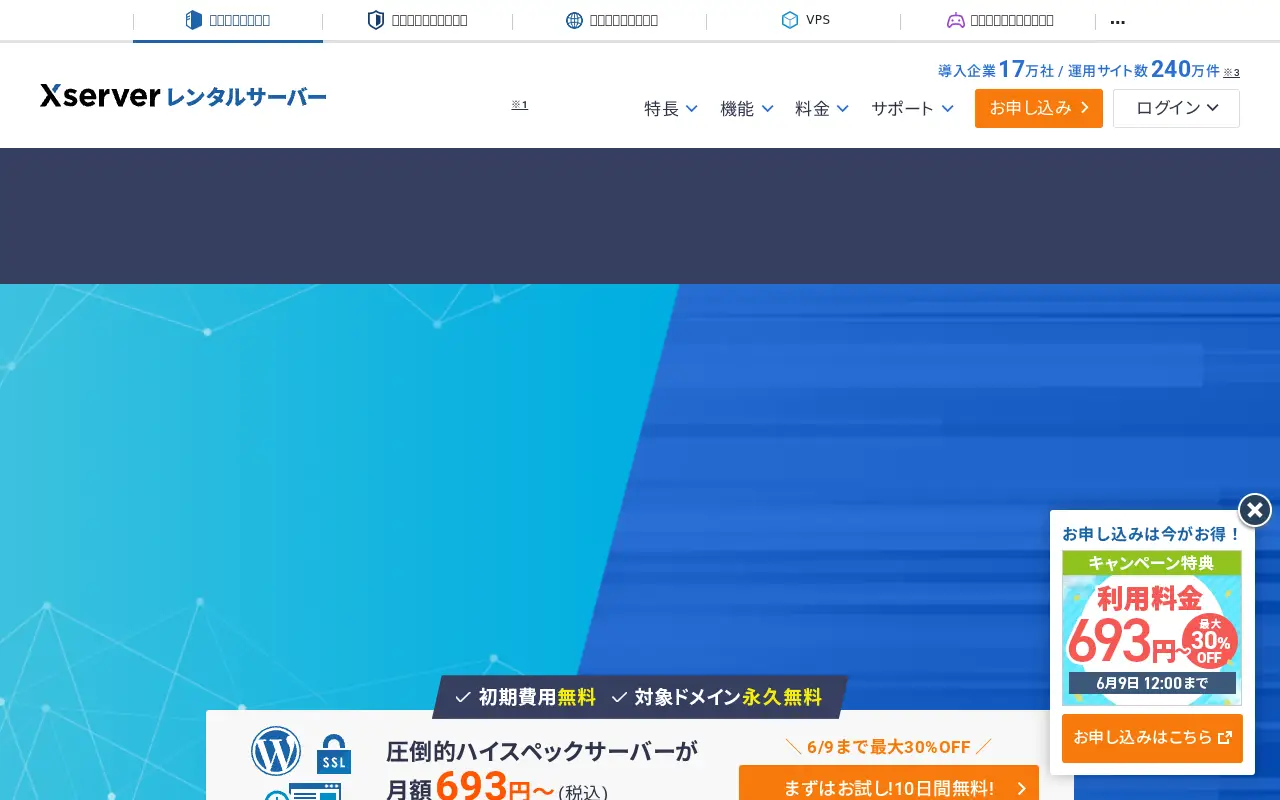Expand the サポート menu
The width and height of the screenshot is (1280, 800).
(x=912, y=108)
